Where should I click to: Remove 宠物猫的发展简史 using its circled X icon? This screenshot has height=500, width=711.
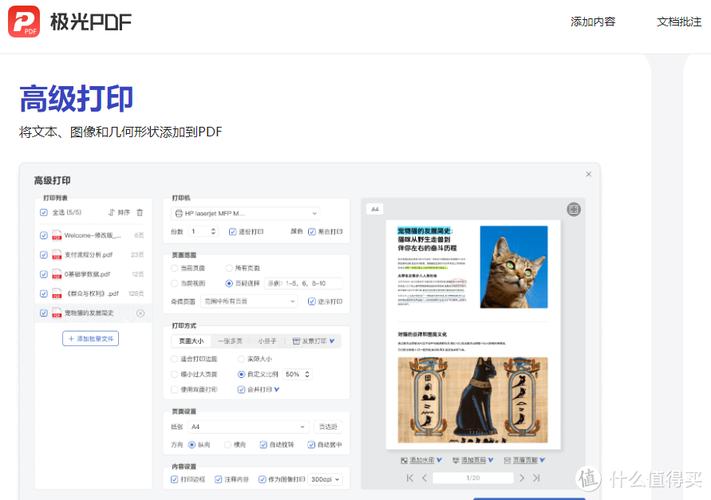[x=141, y=313]
